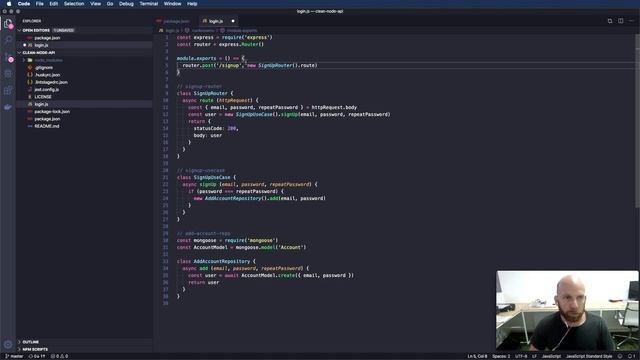This screenshot has width=640, height=360.
Task: Click the feedback smiley icon in the status bar
Action: (x=620, y=356)
